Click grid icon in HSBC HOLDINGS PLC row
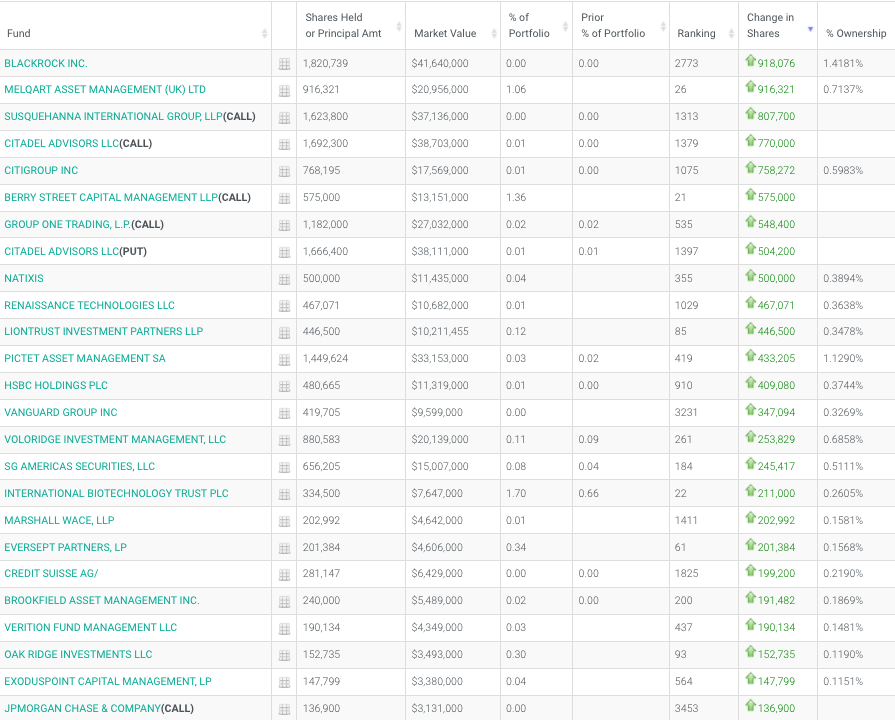This screenshot has height=720, width=895. click(284, 387)
